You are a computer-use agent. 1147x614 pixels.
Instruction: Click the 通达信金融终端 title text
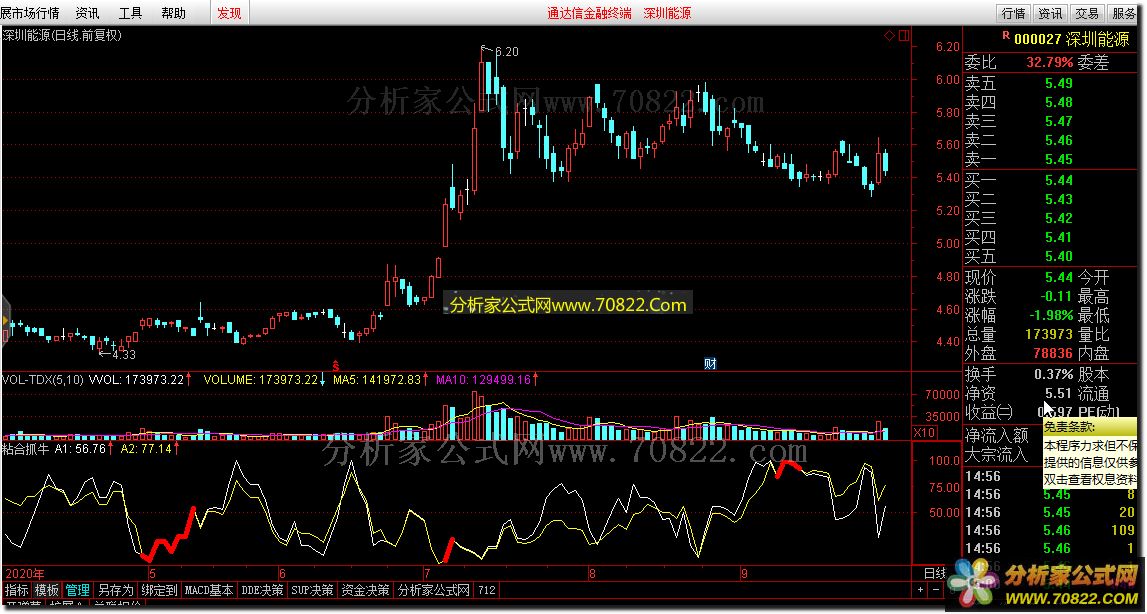(590, 13)
